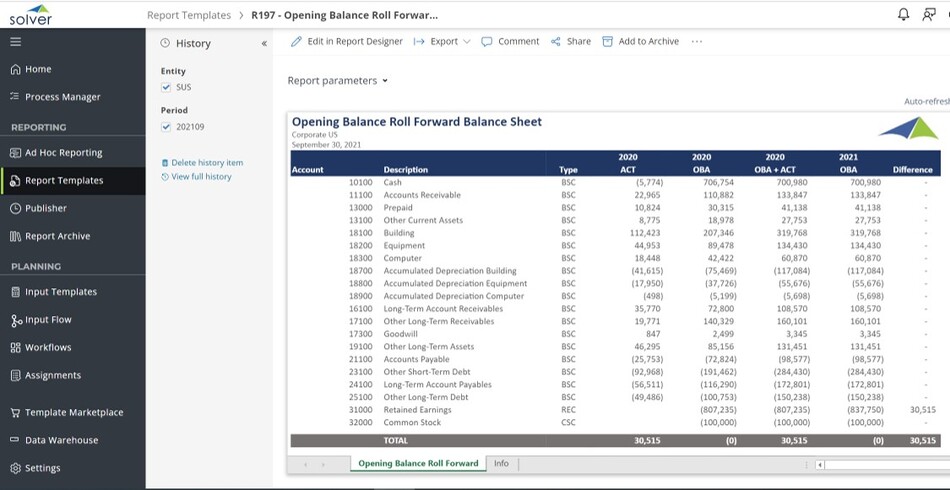The image size is (950, 490).
Task: Expand the Report parameters dropdown
Action: pyautogui.click(x=337, y=81)
